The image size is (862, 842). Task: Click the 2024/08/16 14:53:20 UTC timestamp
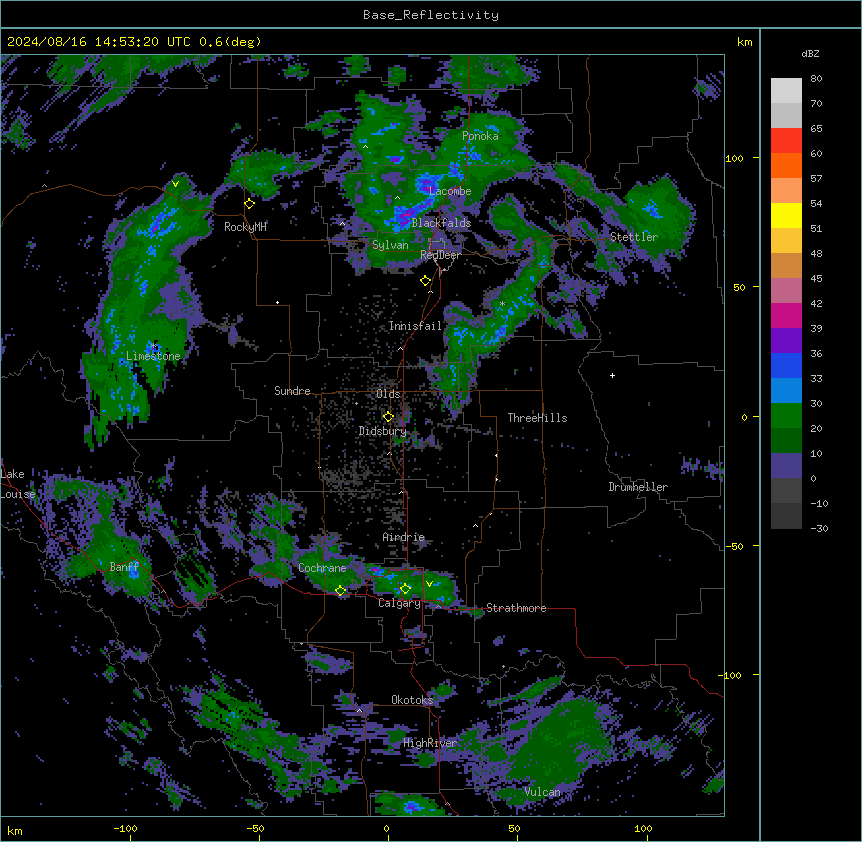[98, 42]
